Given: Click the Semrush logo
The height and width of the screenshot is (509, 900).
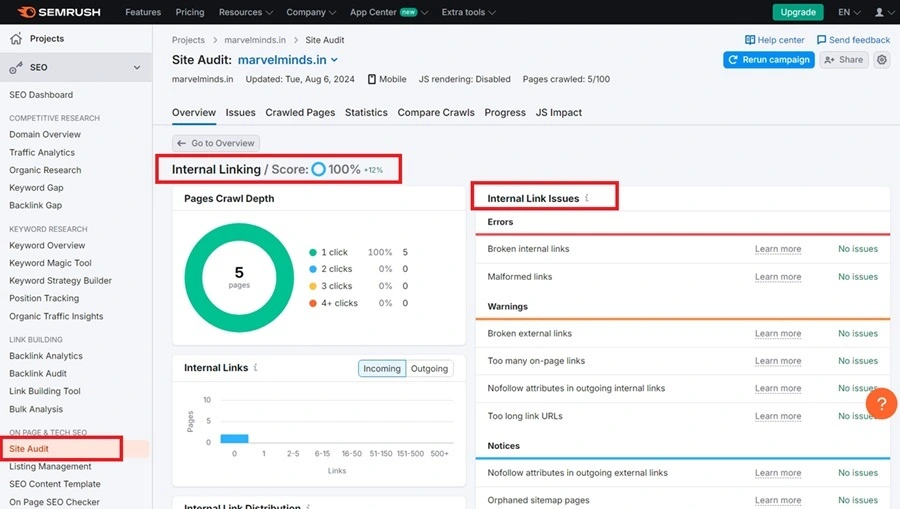Looking at the screenshot, I should tap(59, 12).
